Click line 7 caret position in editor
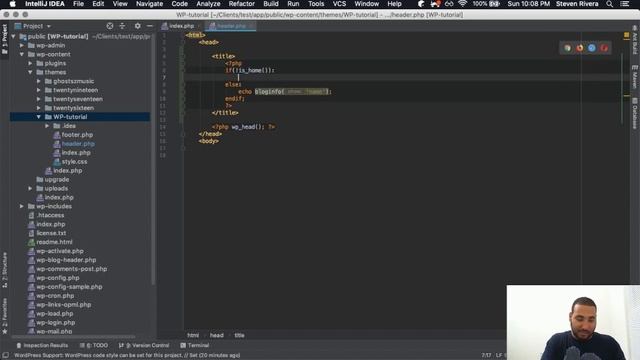The width and height of the screenshot is (640, 360). coord(239,77)
